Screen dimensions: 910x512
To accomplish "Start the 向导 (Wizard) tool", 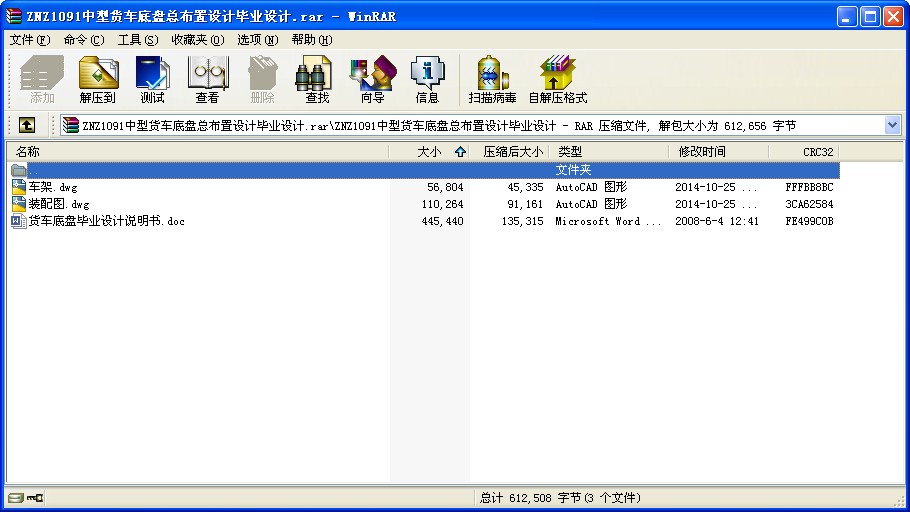I will point(372,80).
